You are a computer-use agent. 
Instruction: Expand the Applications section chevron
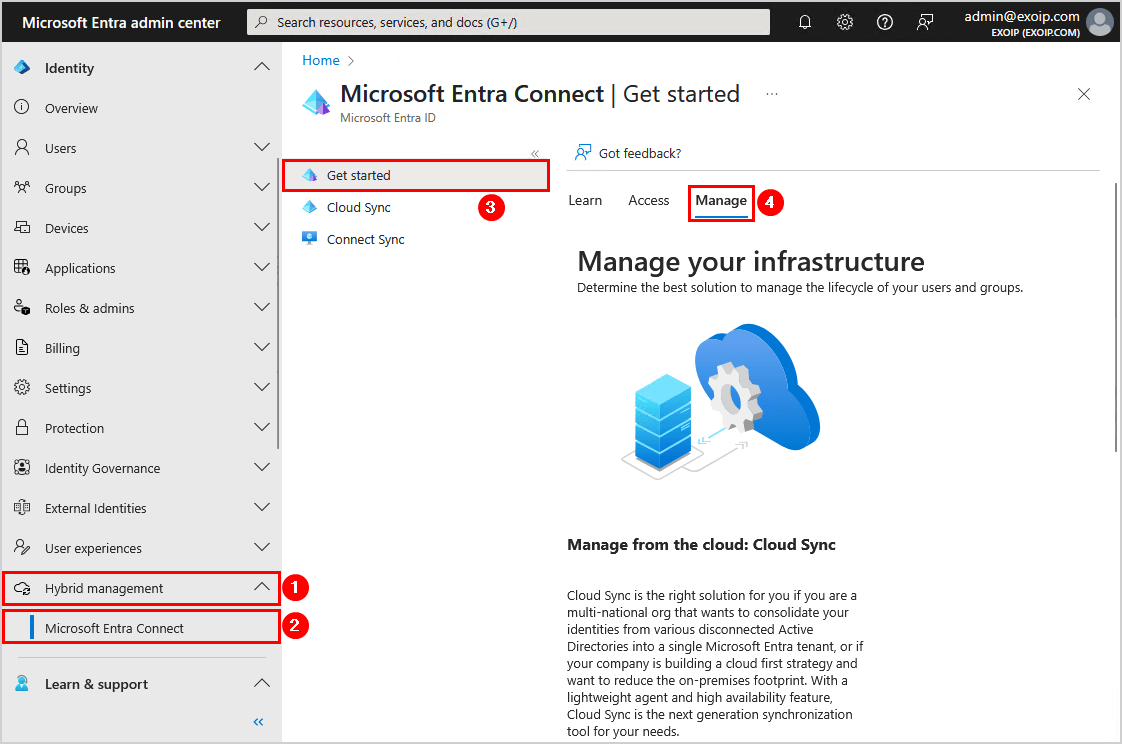pos(262,268)
